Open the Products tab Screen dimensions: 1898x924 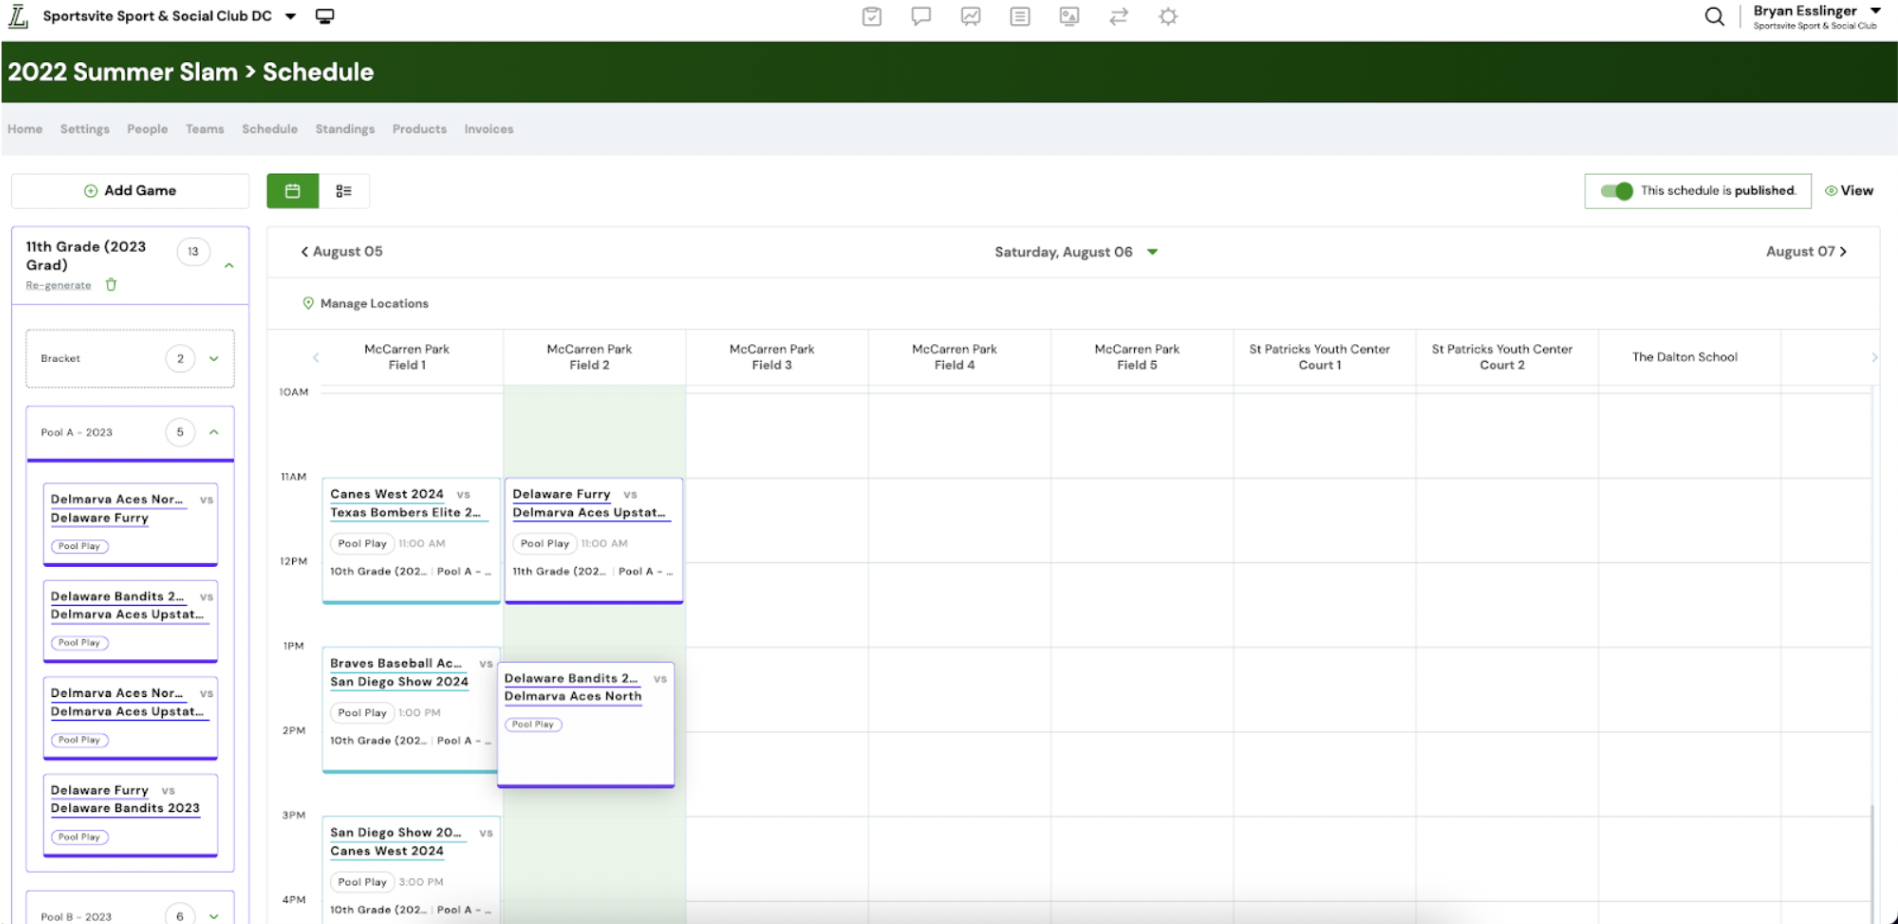click(419, 129)
